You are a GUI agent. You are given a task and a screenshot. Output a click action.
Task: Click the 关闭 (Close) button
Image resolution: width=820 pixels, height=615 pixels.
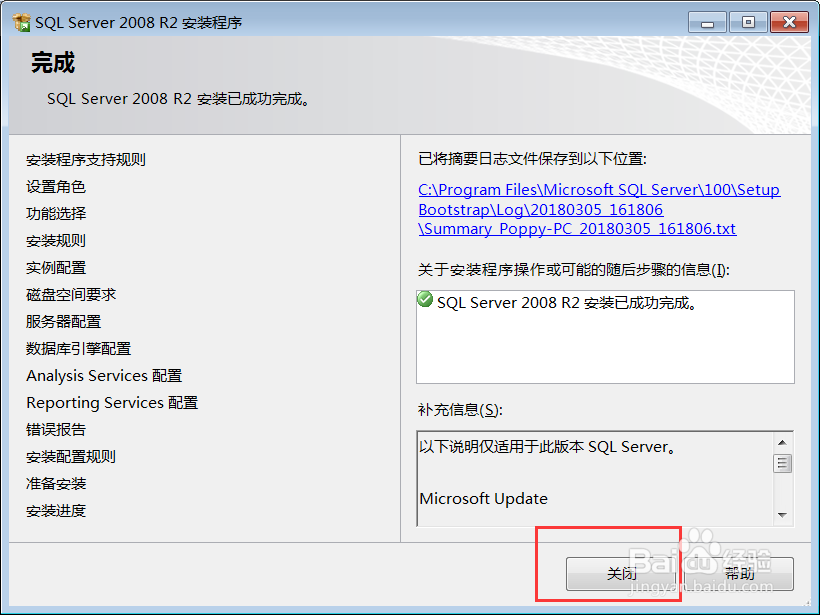[x=622, y=574]
